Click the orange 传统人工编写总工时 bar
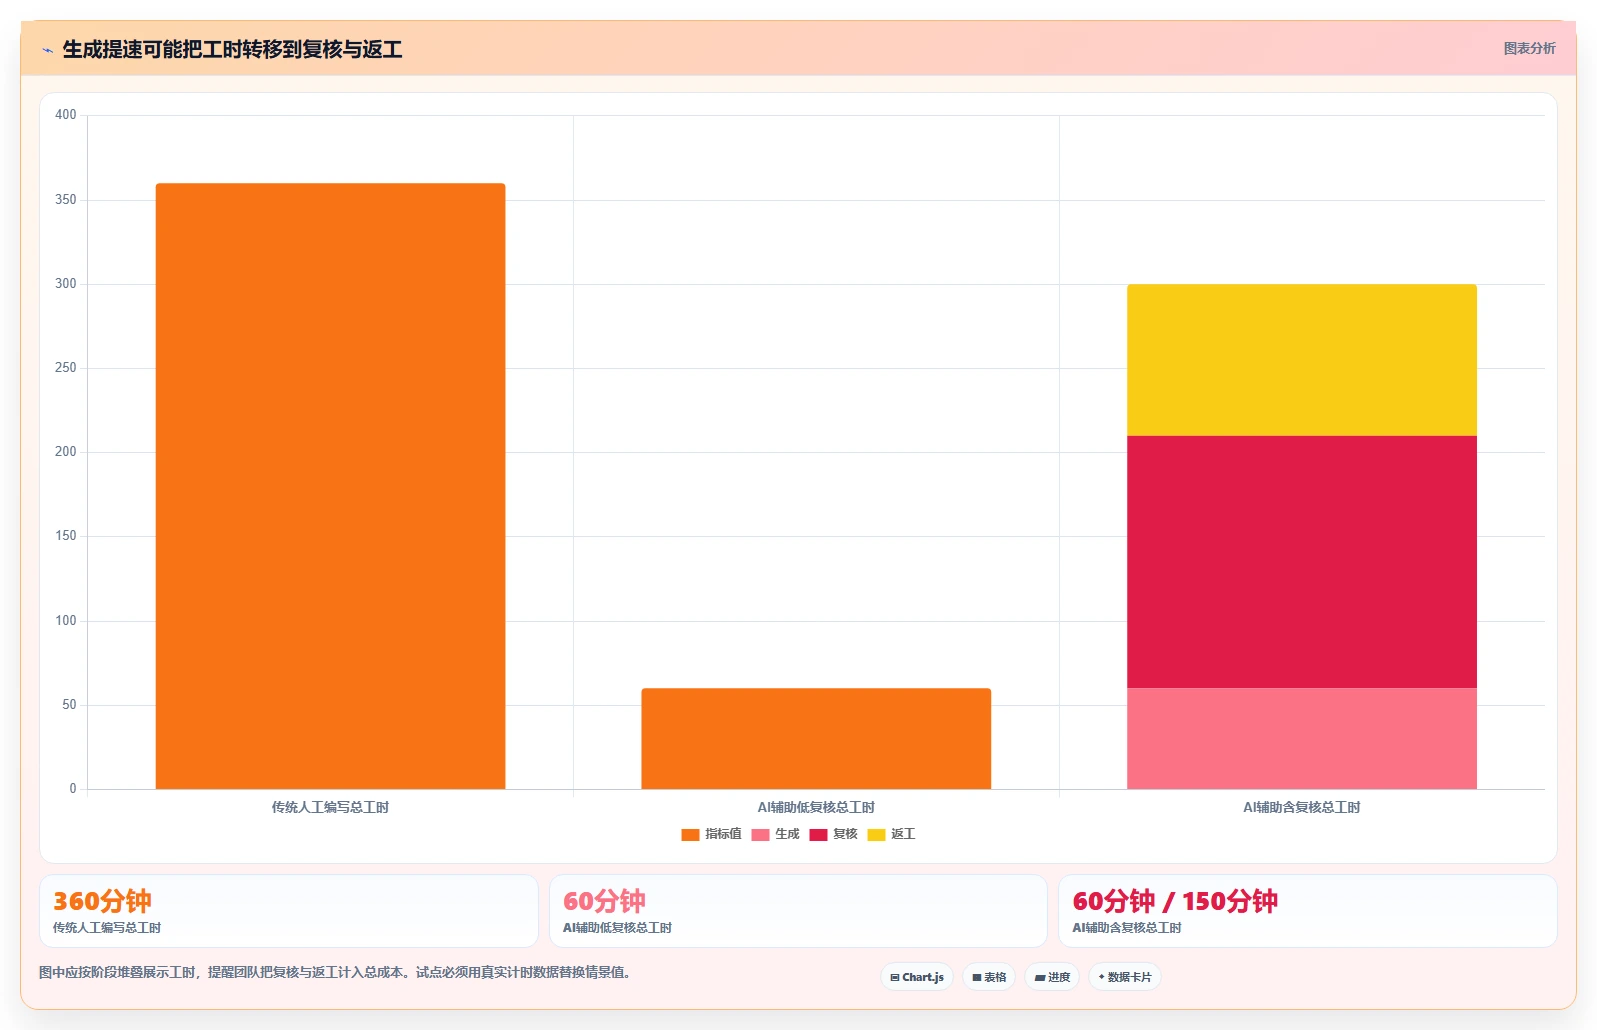 point(330,486)
